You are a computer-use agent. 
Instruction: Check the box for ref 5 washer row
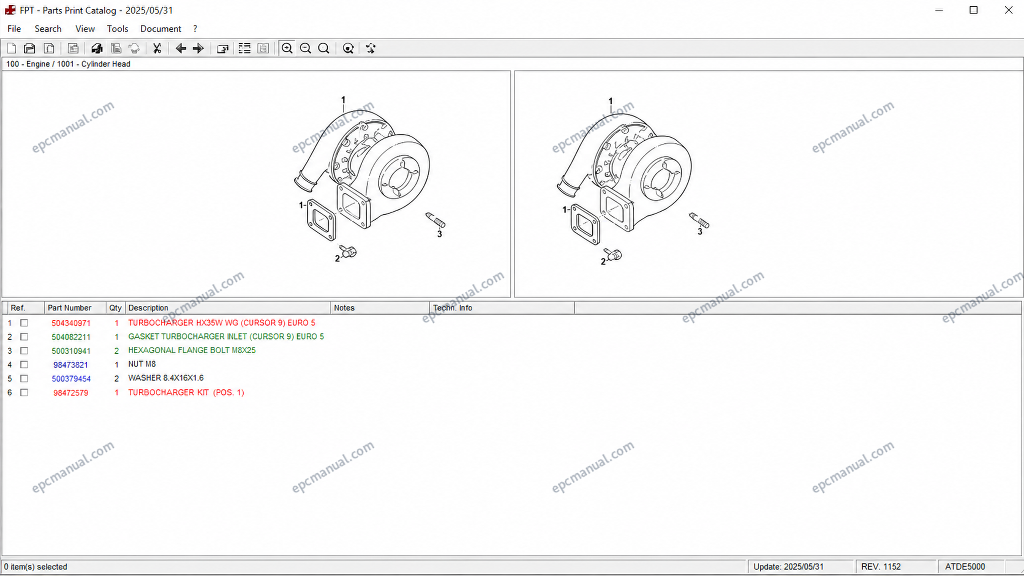24,378
